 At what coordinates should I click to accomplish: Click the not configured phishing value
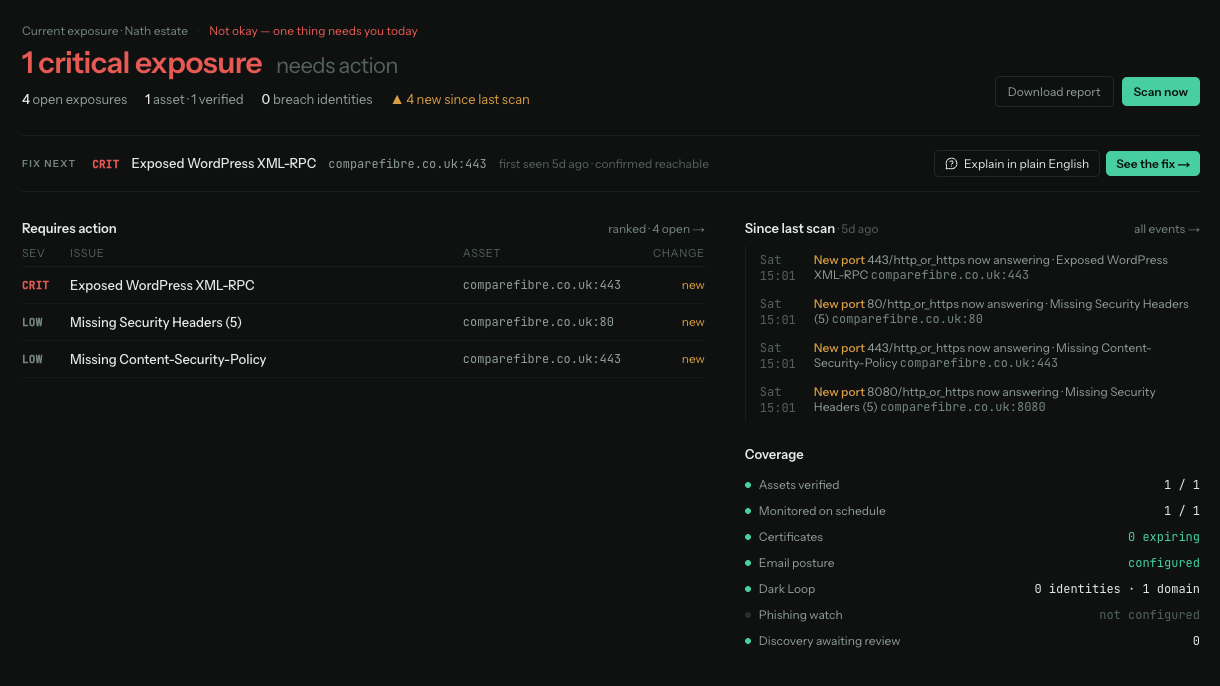pos(1149,615)
